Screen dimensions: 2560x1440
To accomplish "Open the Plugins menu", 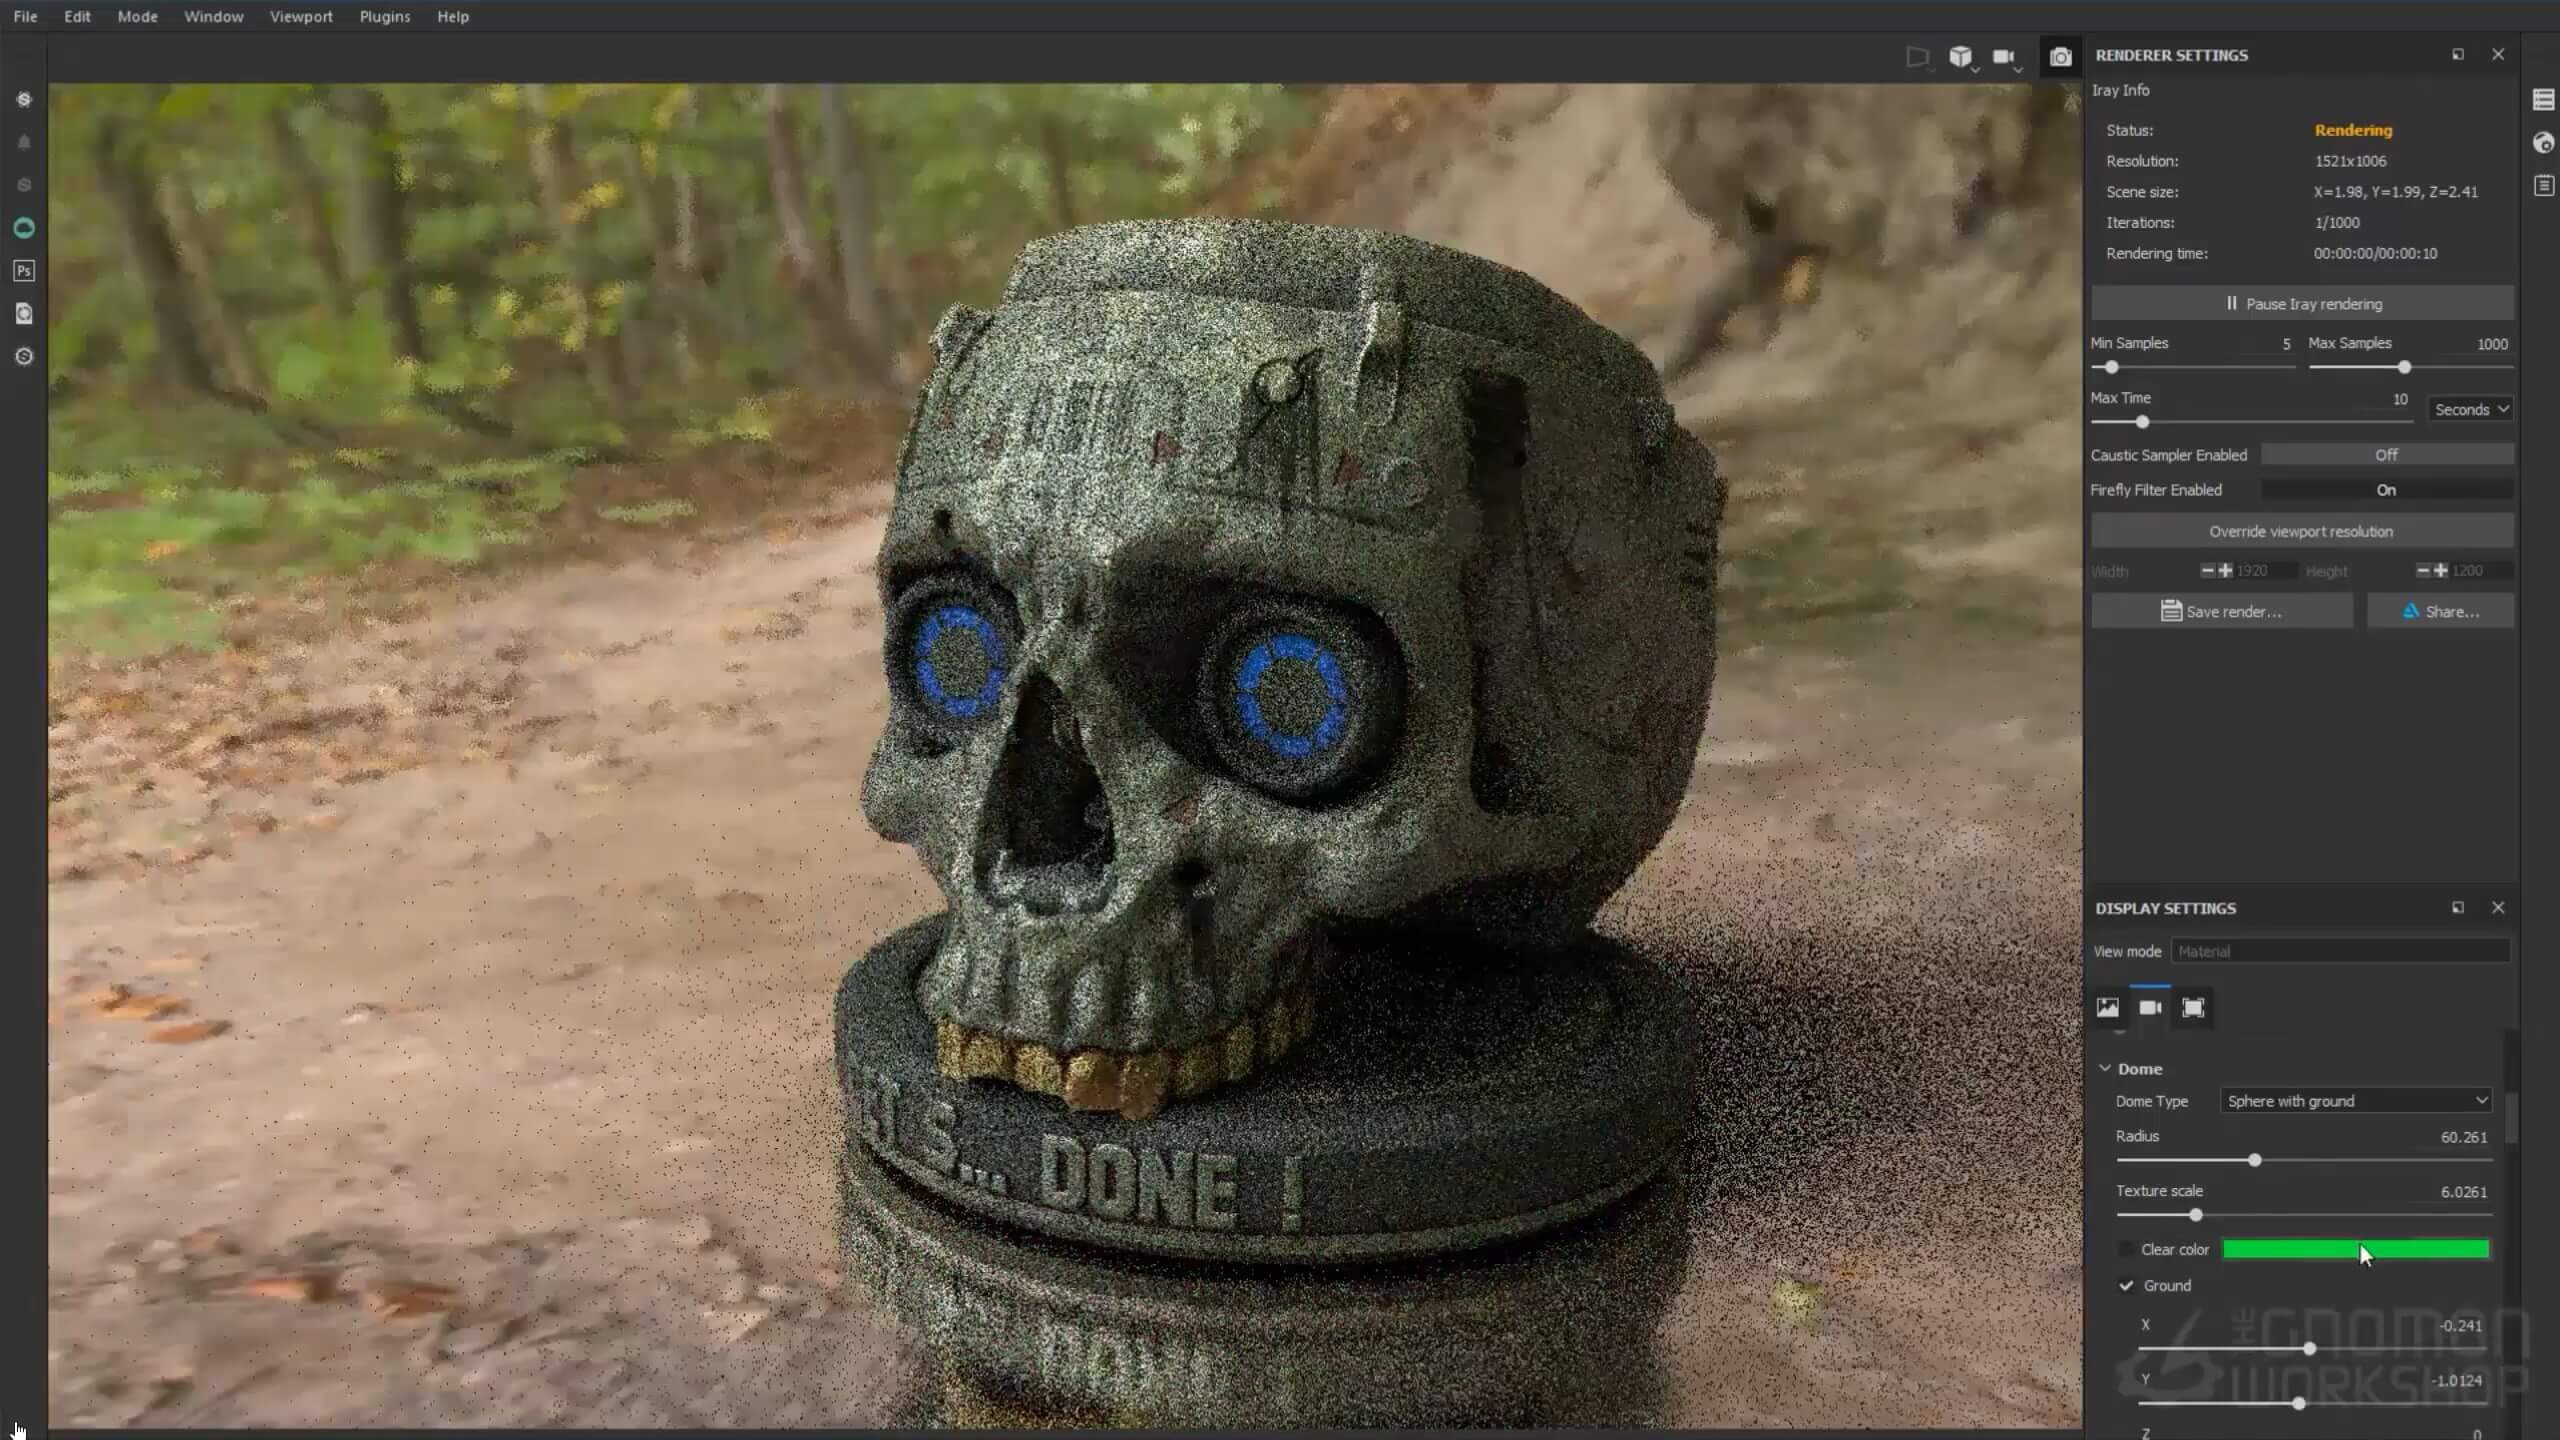I will pos(385,16).
